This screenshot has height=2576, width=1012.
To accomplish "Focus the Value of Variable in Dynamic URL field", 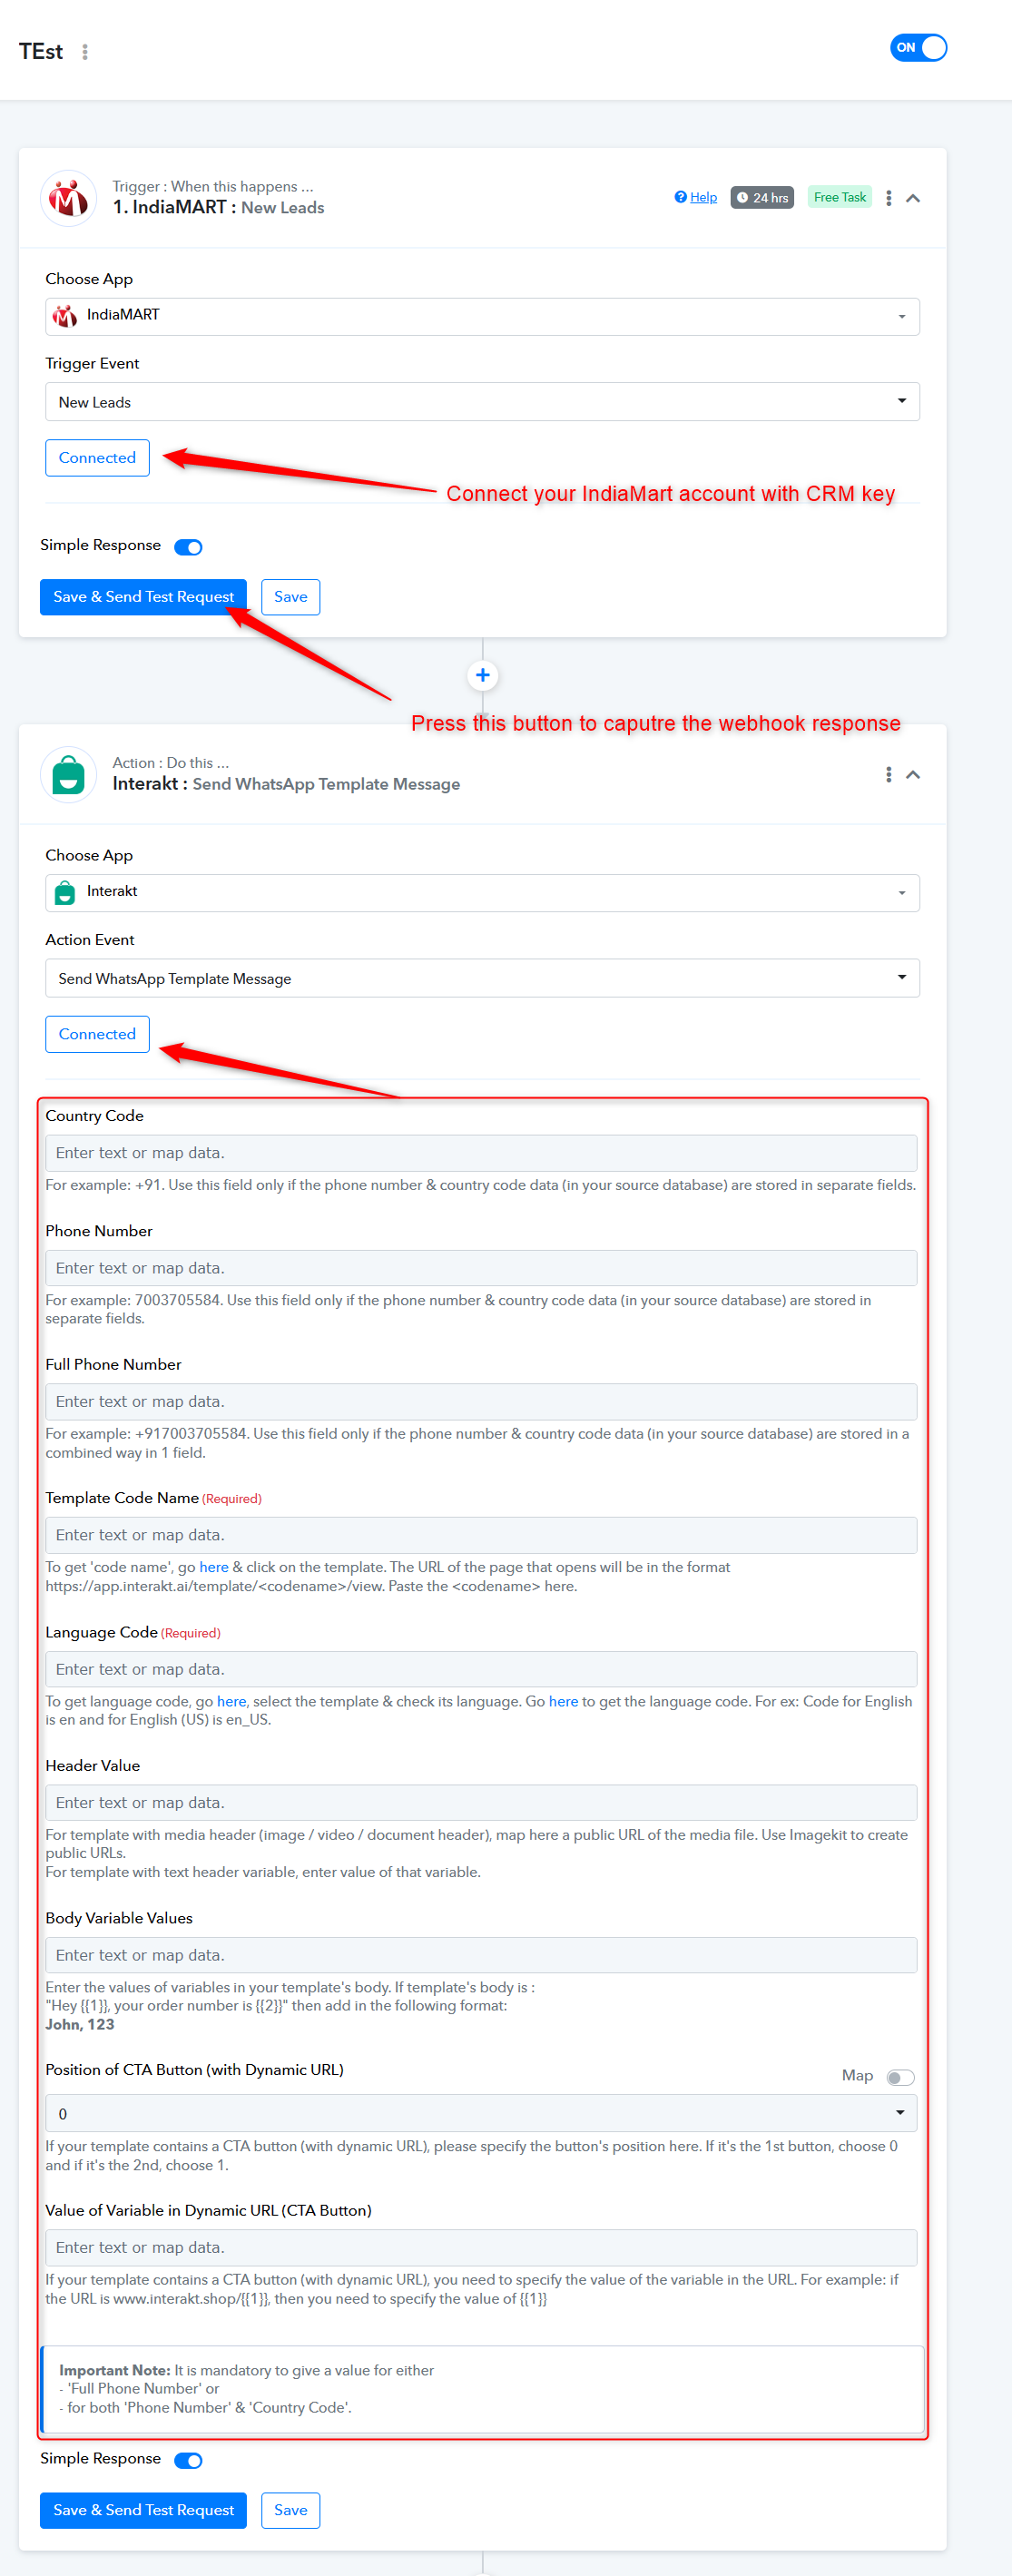I will (x=481, y=2247).
